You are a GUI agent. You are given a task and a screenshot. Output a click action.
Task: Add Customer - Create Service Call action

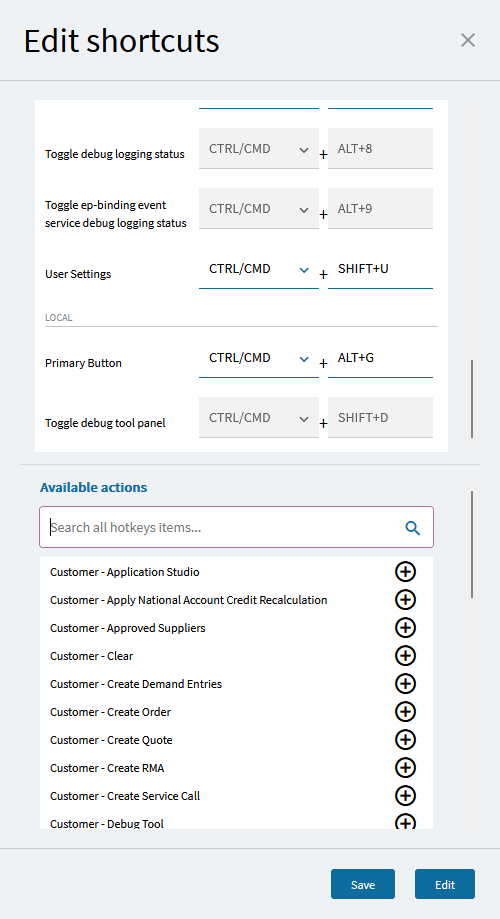point(405,795)
